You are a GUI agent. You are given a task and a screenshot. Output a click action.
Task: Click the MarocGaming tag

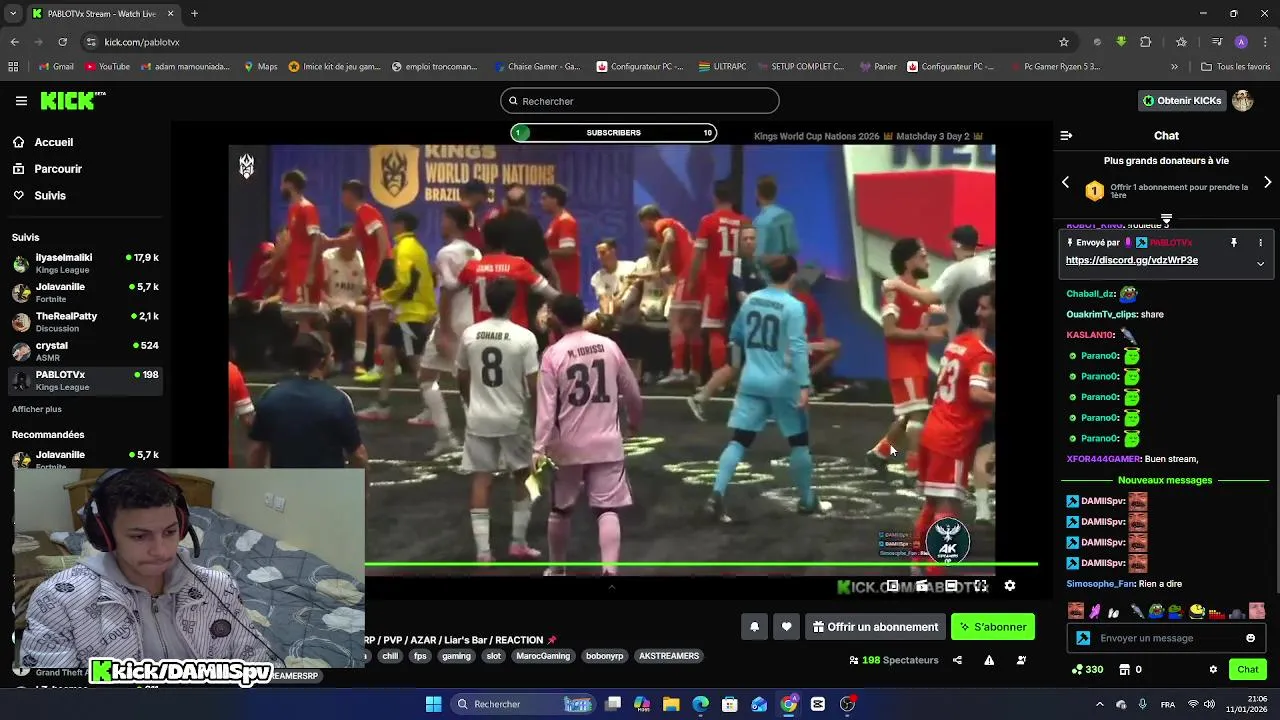tap(543, 656)
